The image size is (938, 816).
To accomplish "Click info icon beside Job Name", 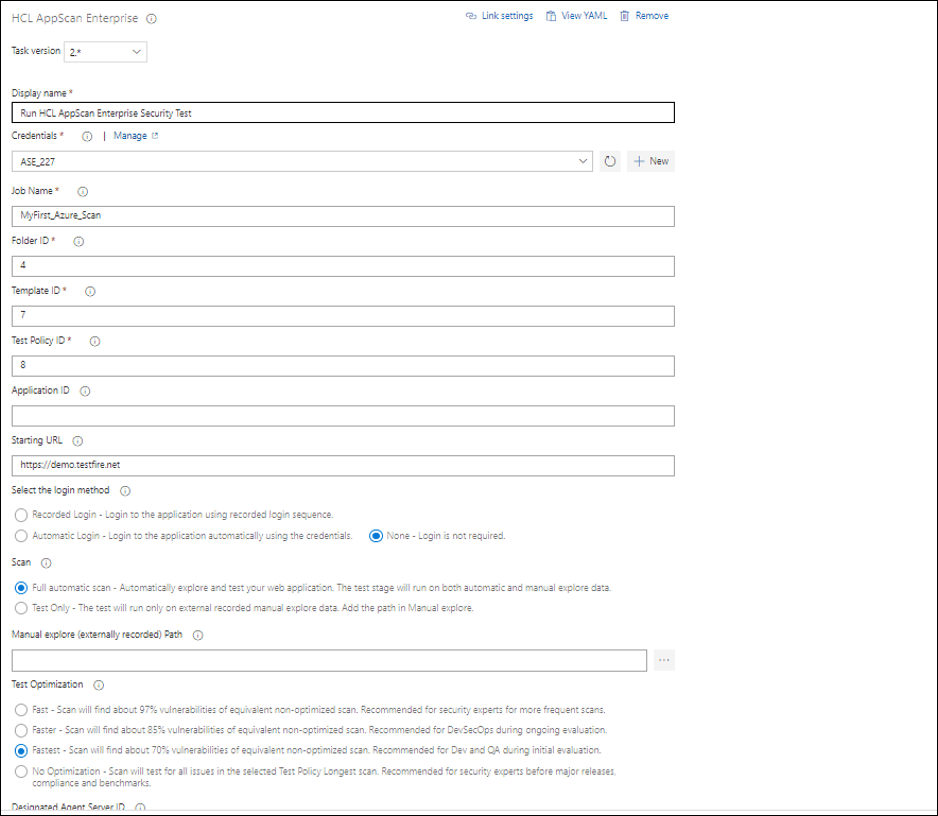I will pos(83,191).
